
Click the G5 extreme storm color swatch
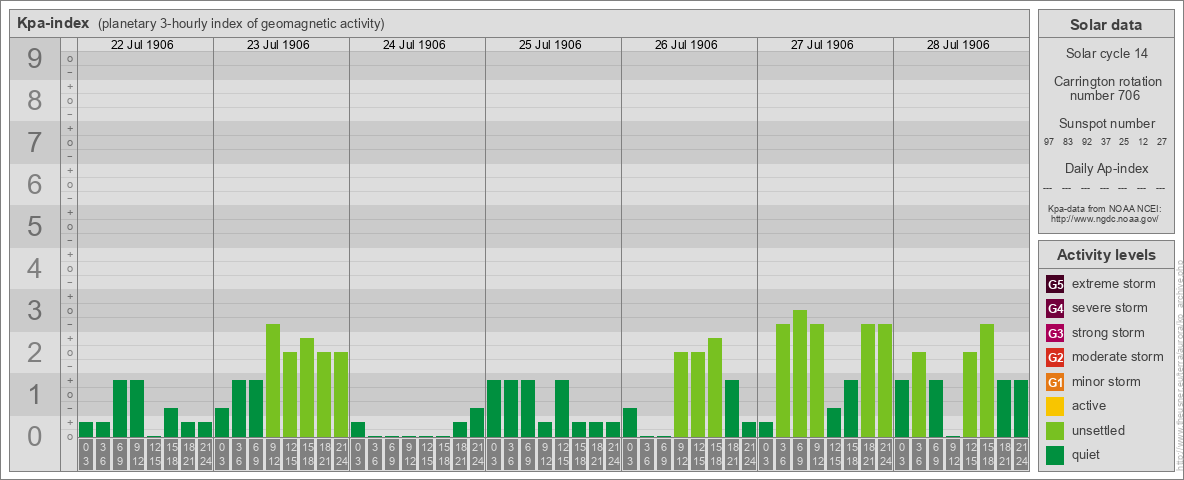coord(1056,285)
